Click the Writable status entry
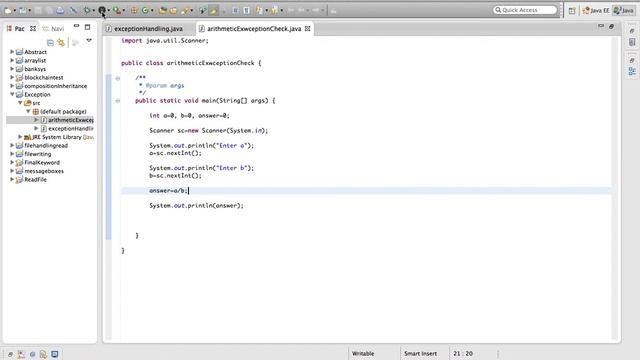Image resolution: width=640 pixels, height=360 pixels. 363,353
